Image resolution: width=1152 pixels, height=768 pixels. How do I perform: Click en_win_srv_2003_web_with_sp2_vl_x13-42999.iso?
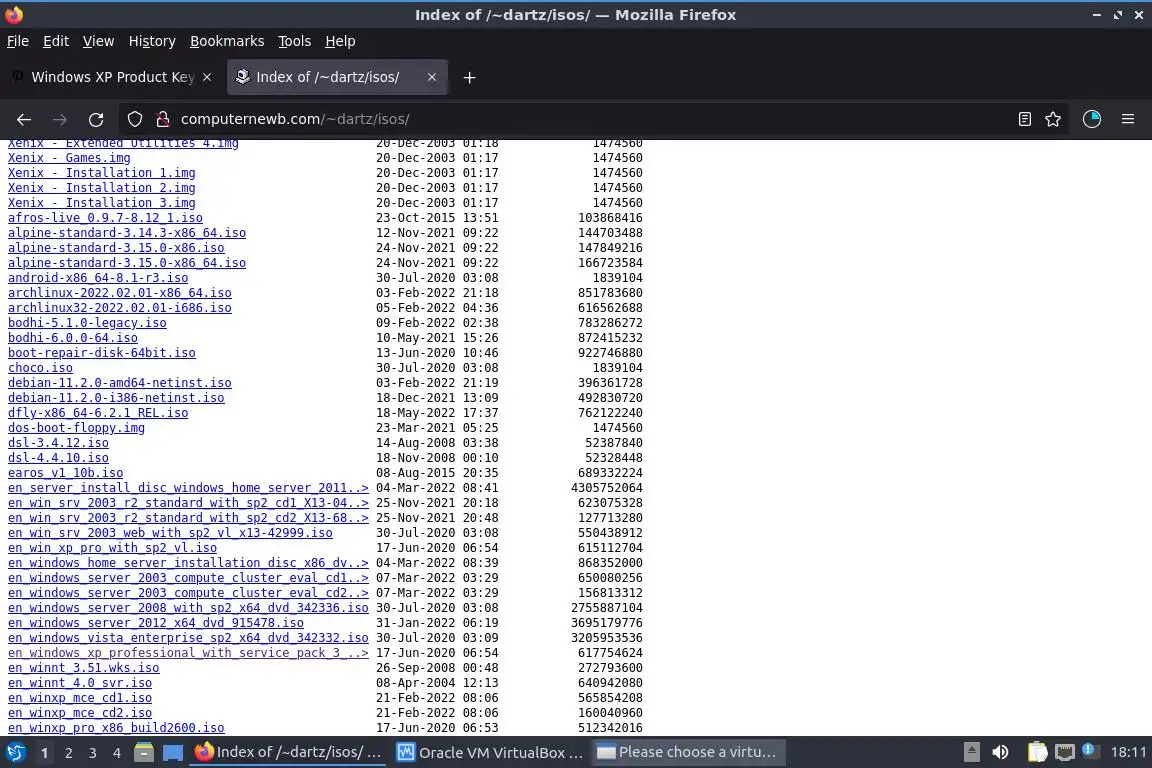pos(170,533)
